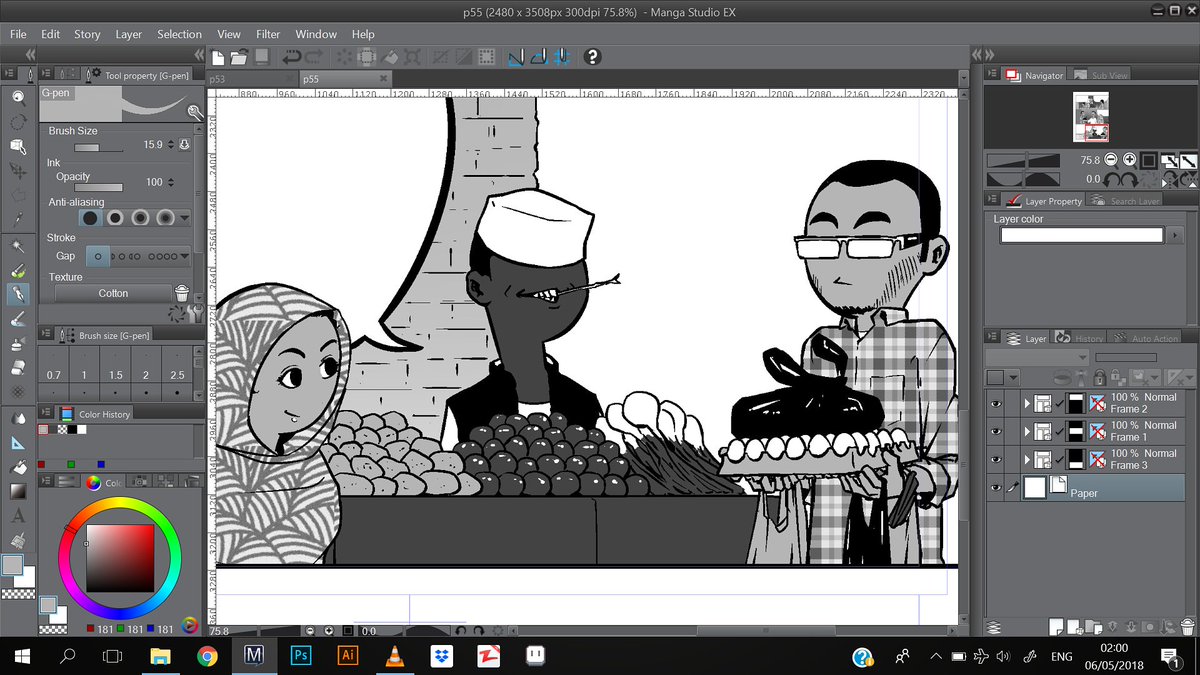Select the smallest stroke gap option
Image resolution: width=1200 pixels, height=675 pixels.
[97, 256]
